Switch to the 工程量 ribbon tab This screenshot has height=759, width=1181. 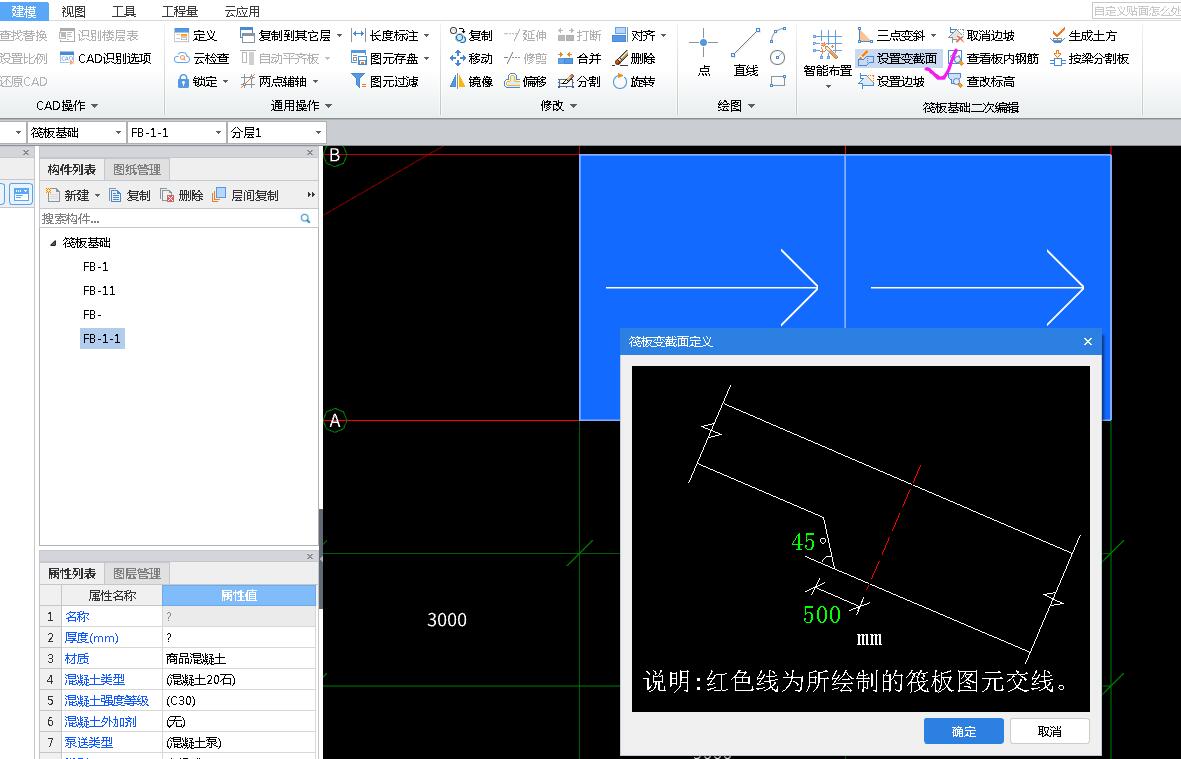coord(180,11)
